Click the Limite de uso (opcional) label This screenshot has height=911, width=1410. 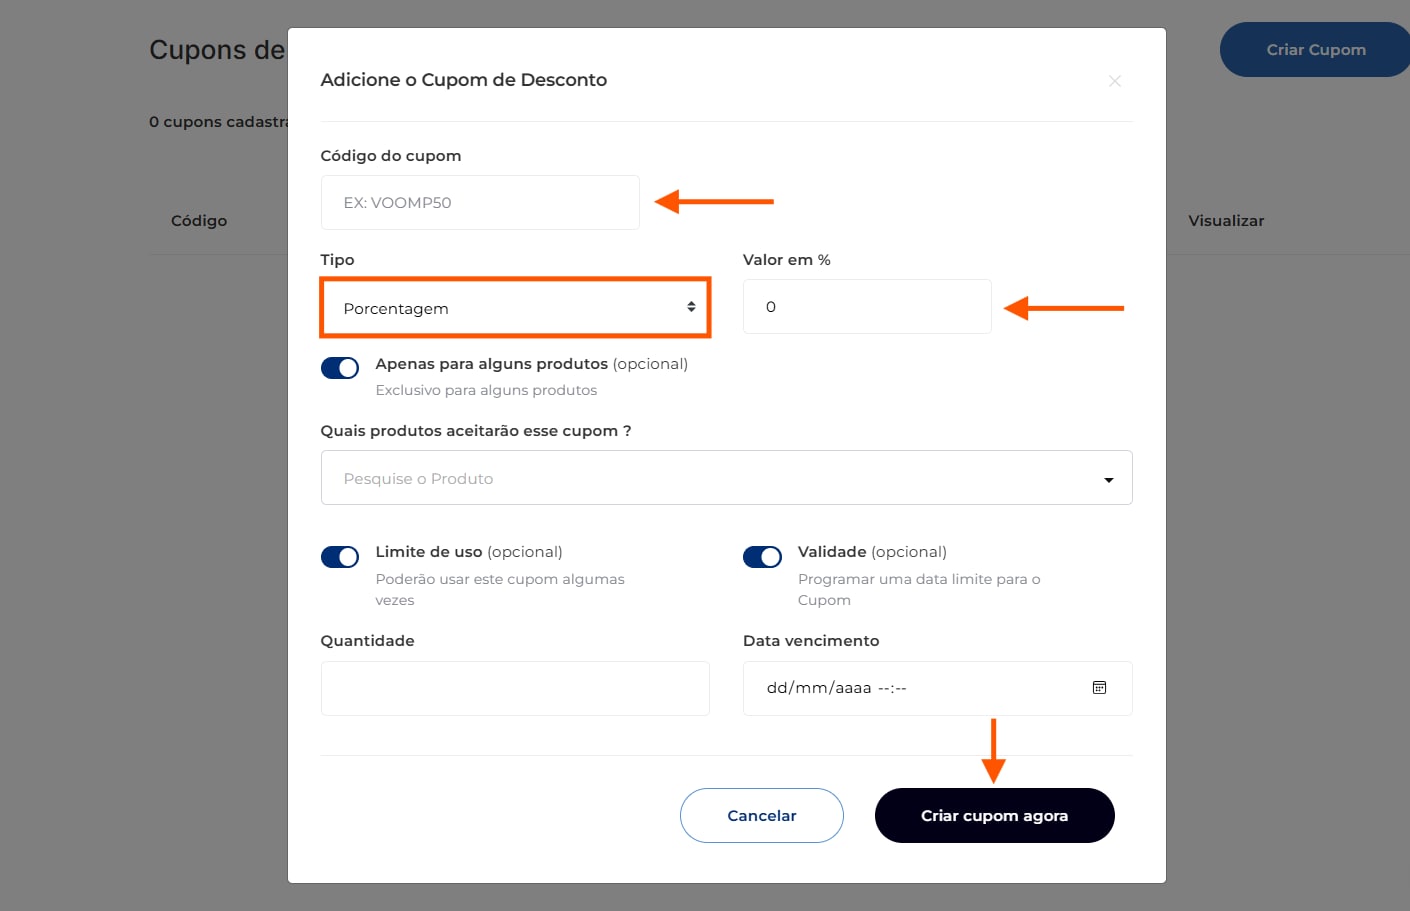point(469,552)
